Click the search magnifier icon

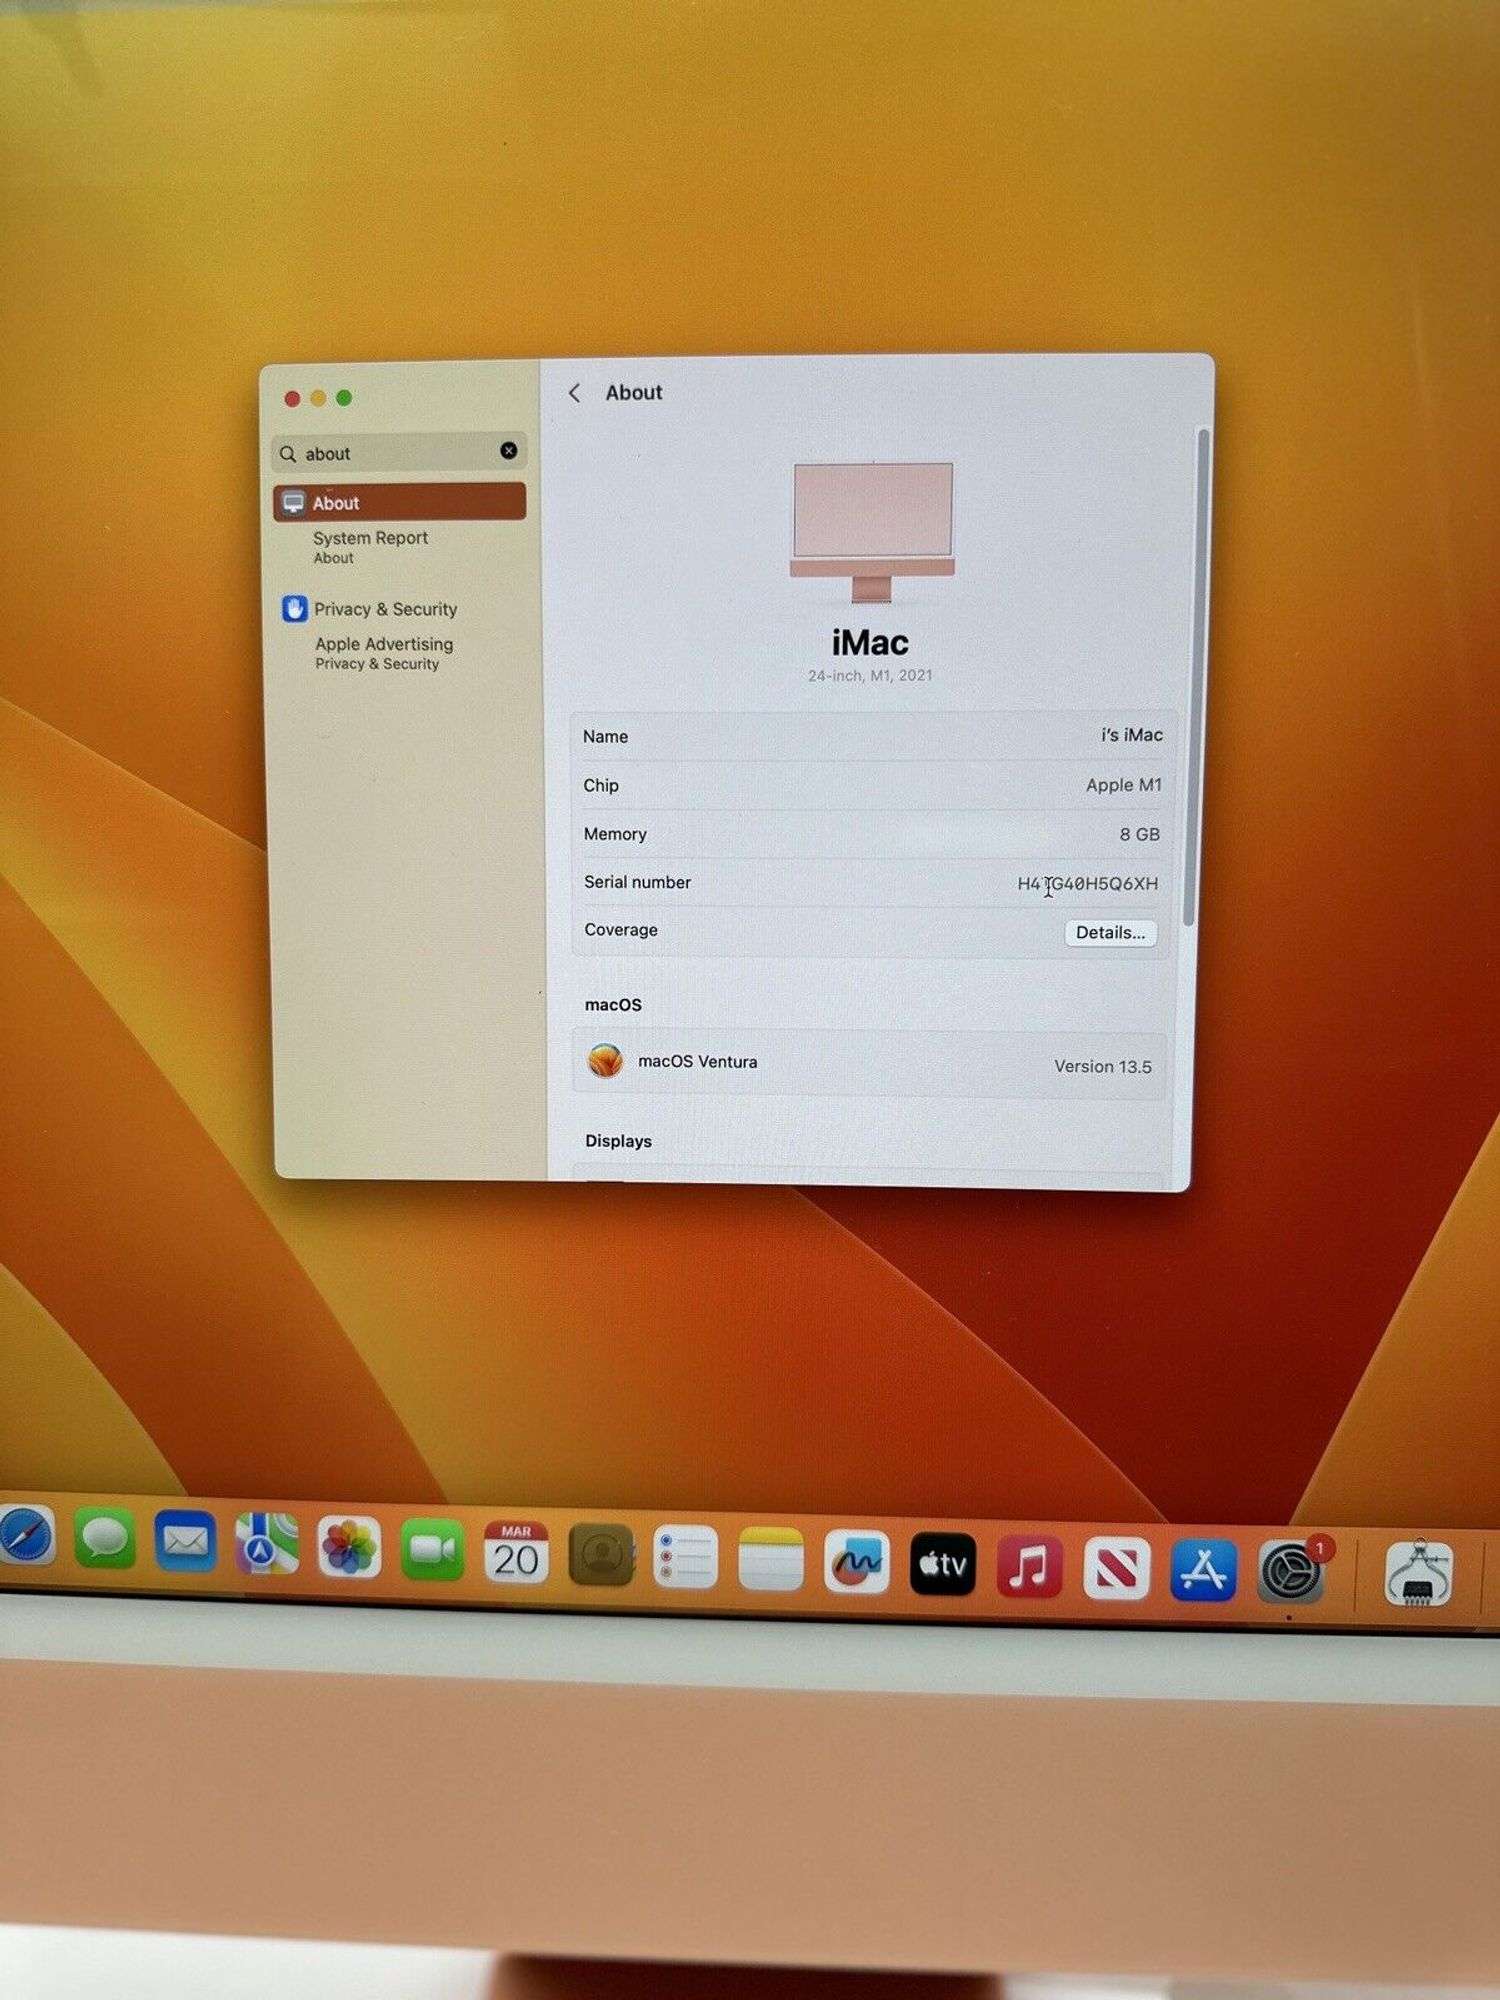288,454
